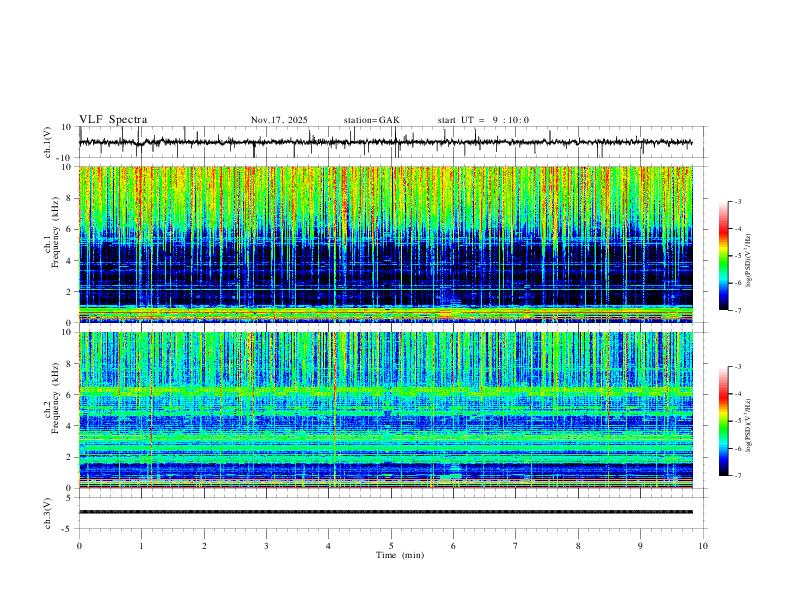Click the "station=GAK" header label

pos(372,120)
